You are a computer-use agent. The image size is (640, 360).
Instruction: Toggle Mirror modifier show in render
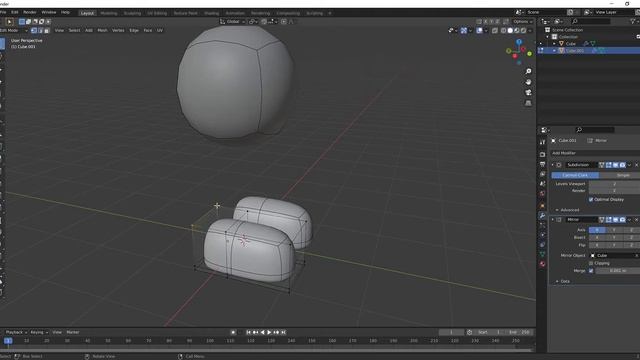click(x=622, y=220)
